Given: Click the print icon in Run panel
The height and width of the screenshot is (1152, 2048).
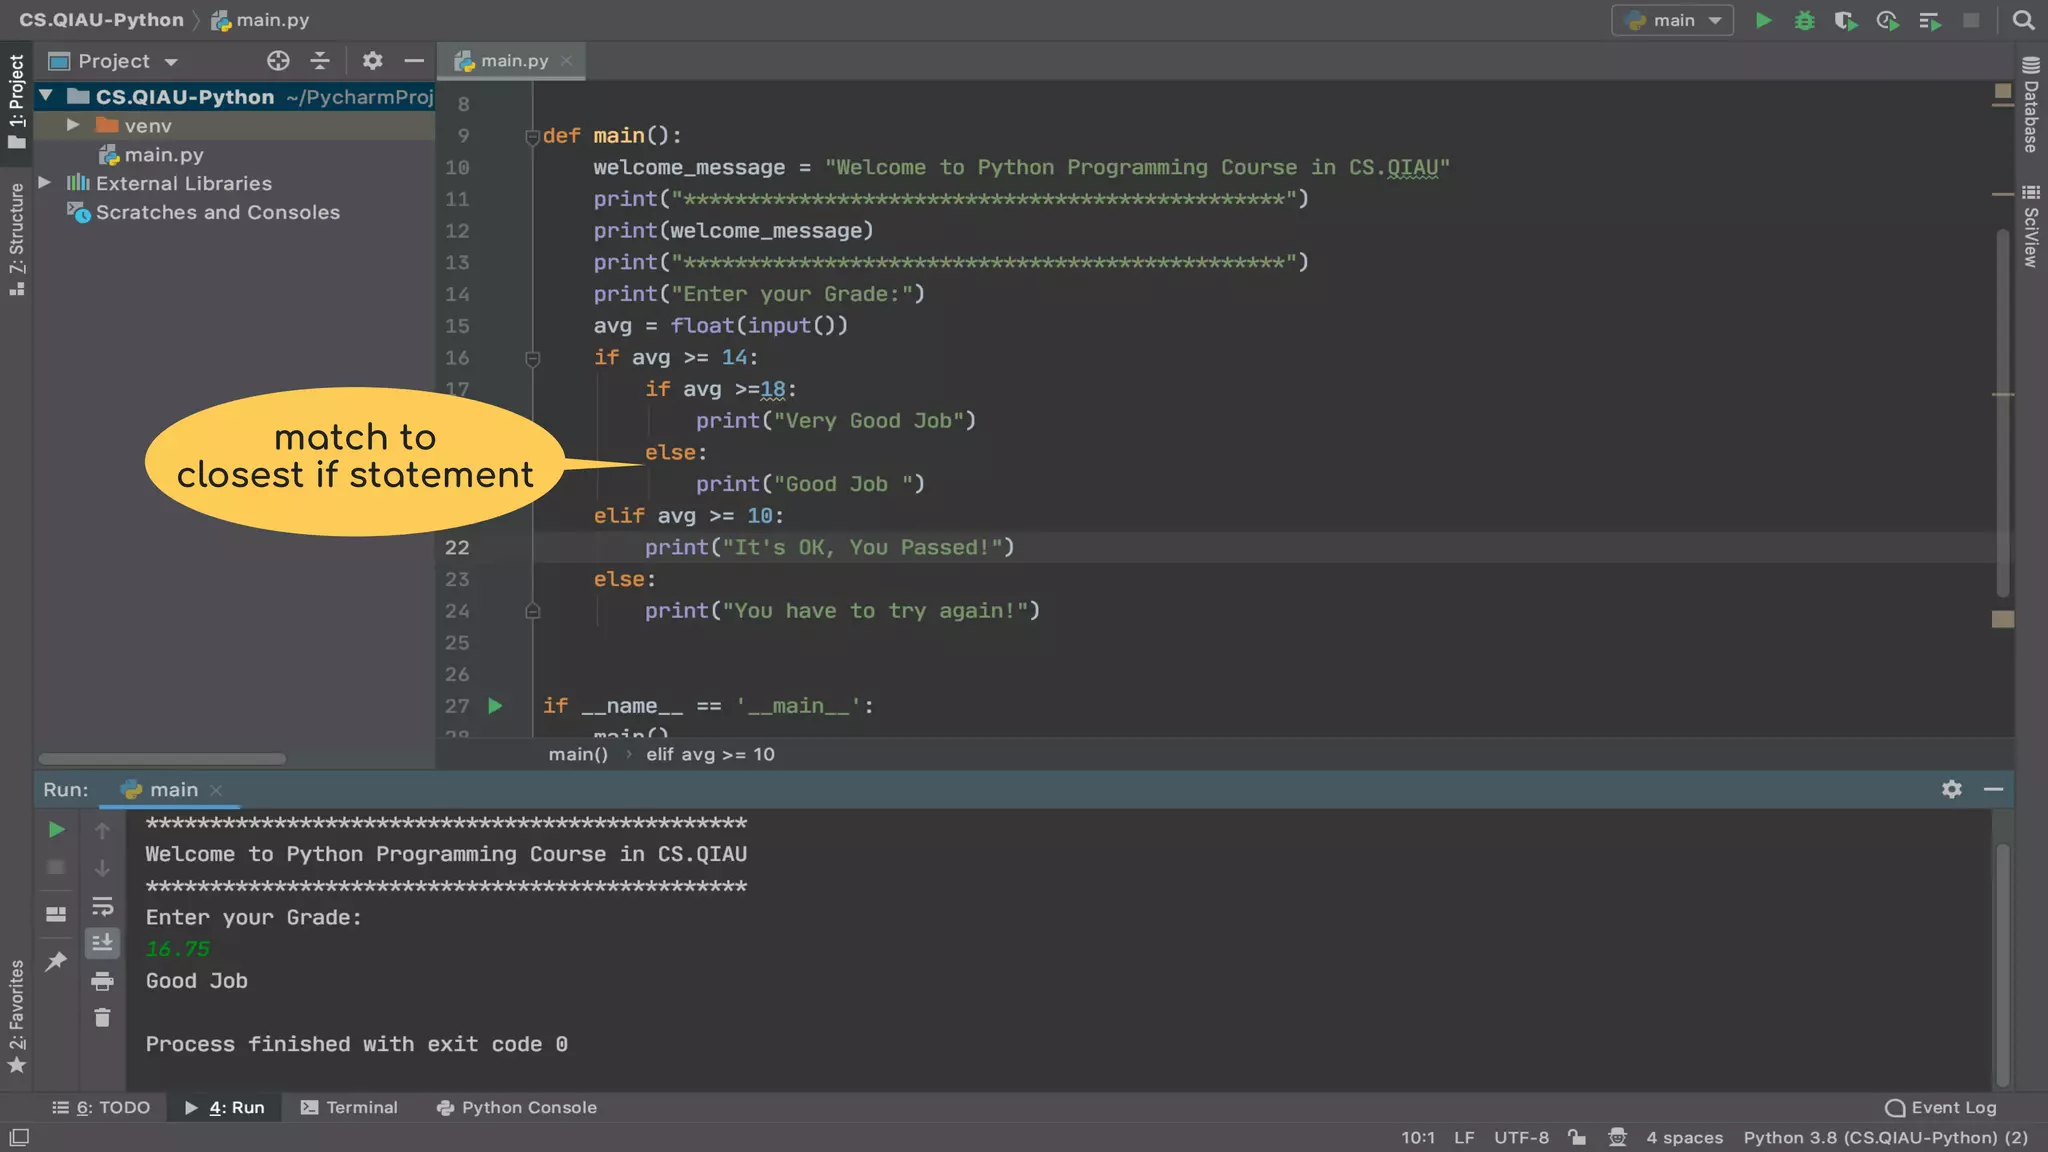Looking at the screenshot, I should tap(102, 981).
